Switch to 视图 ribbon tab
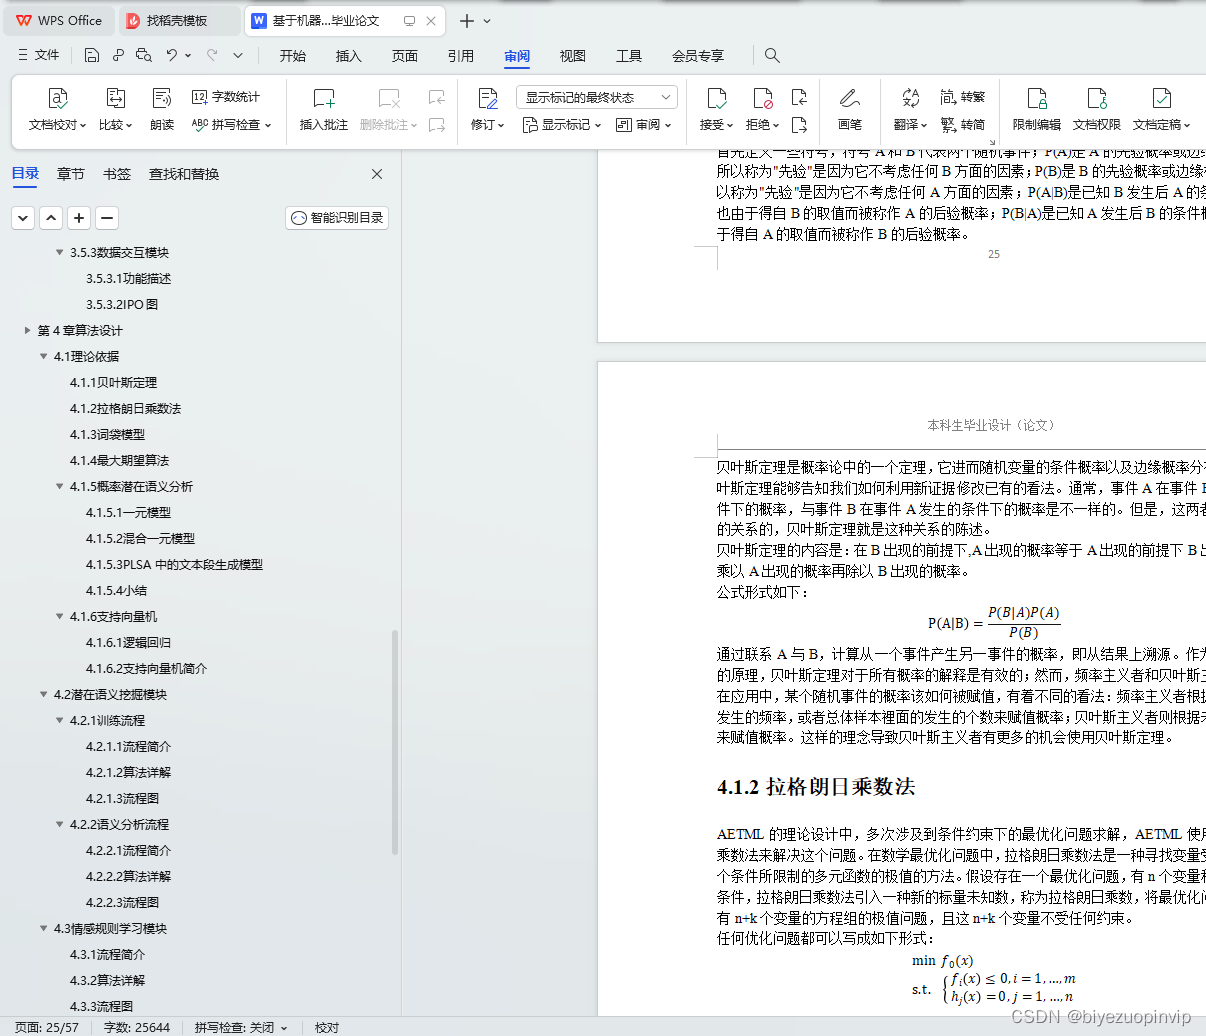Screen dimensions: 1206x1036 (573, 56)
